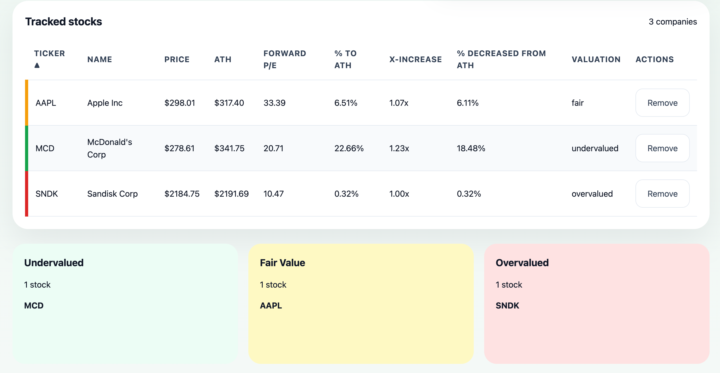Click the Undervalued card heading
This screenshot has height=373, width=720.
54,263
